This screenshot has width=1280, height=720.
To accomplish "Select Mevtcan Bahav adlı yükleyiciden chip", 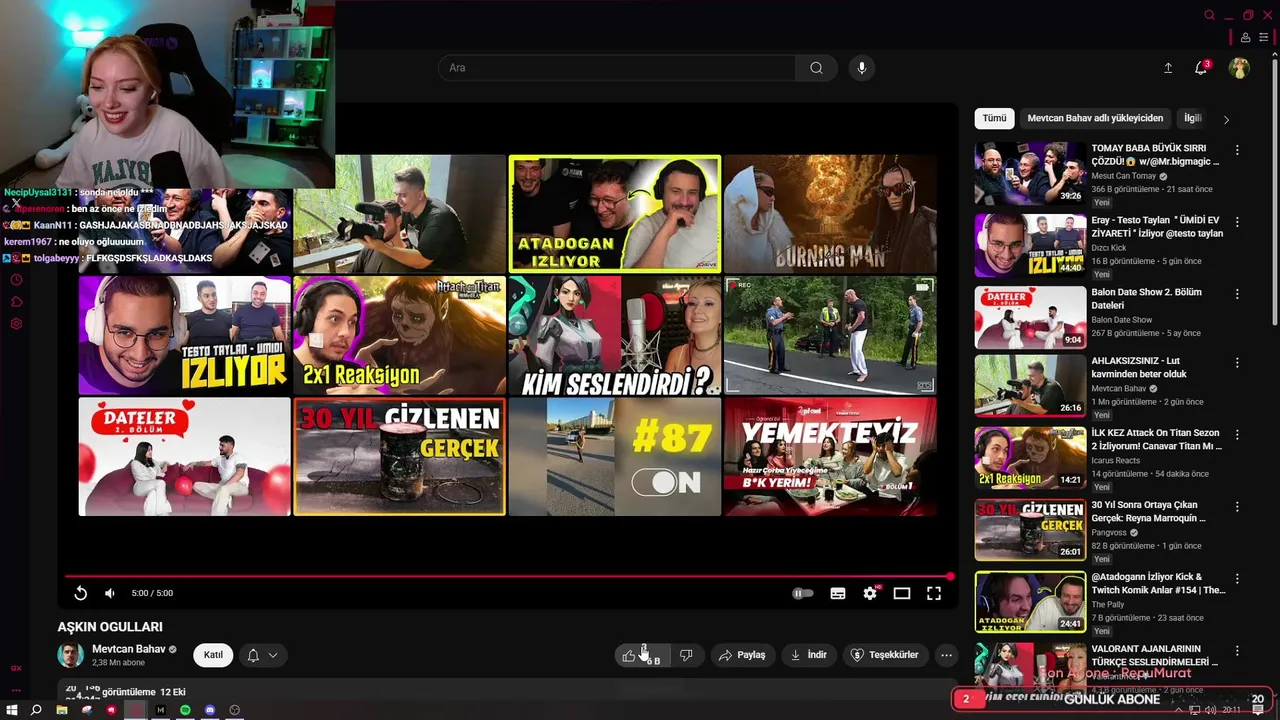I will [x=1095, y=118].
